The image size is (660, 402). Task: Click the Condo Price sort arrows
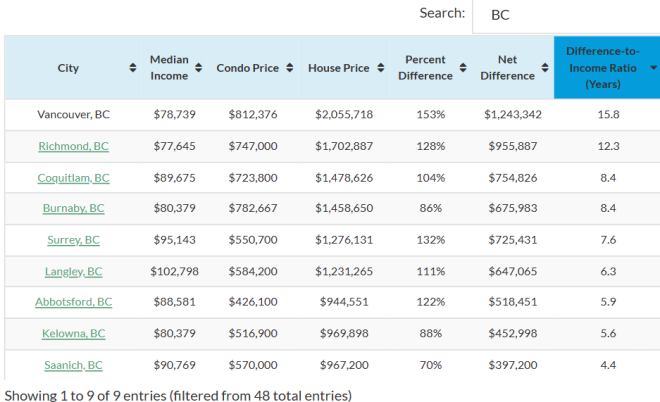click(289, 68)
